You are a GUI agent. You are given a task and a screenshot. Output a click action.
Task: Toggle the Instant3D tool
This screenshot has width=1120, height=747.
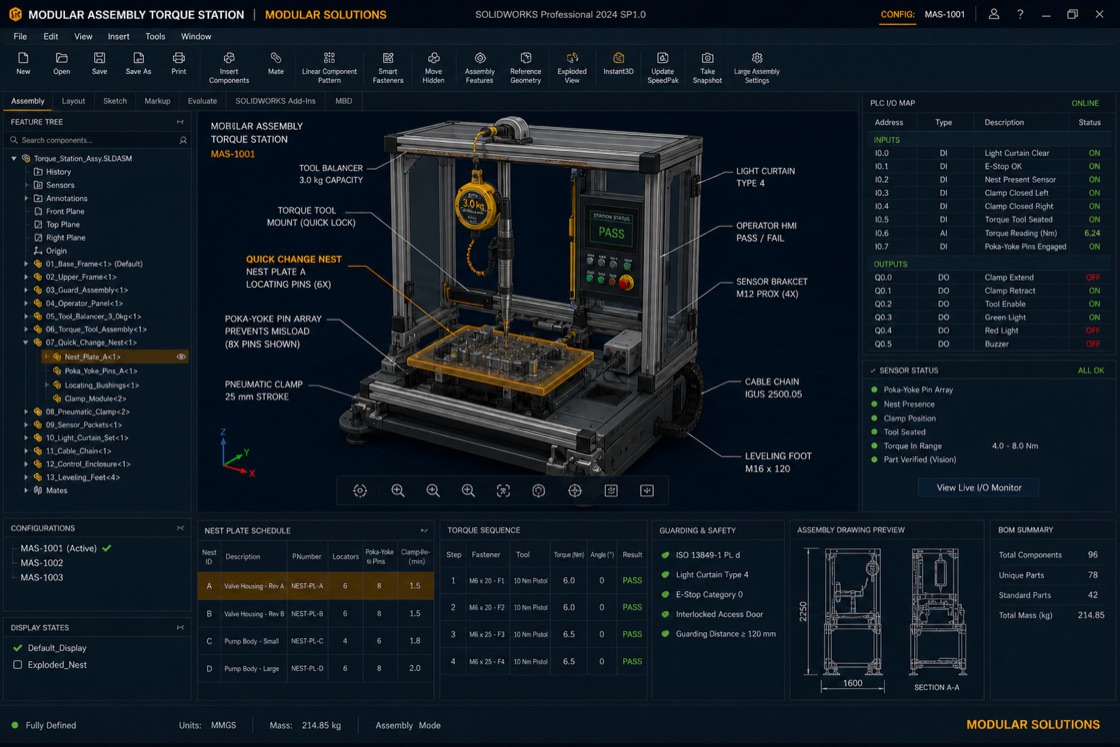[619, 63]
